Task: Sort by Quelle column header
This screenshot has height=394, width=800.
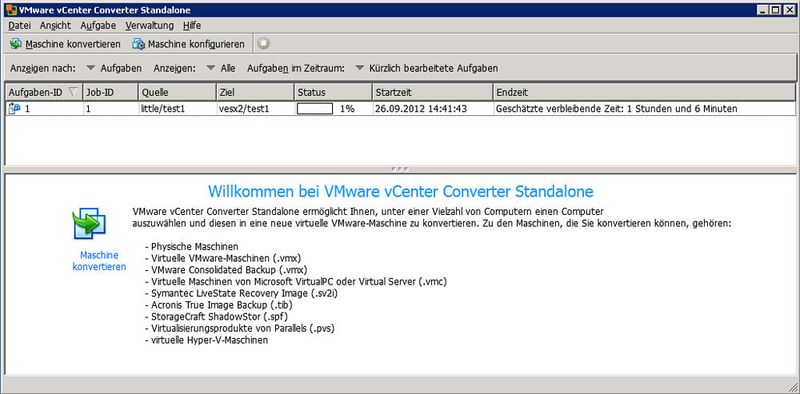Action: coord(177,92)
